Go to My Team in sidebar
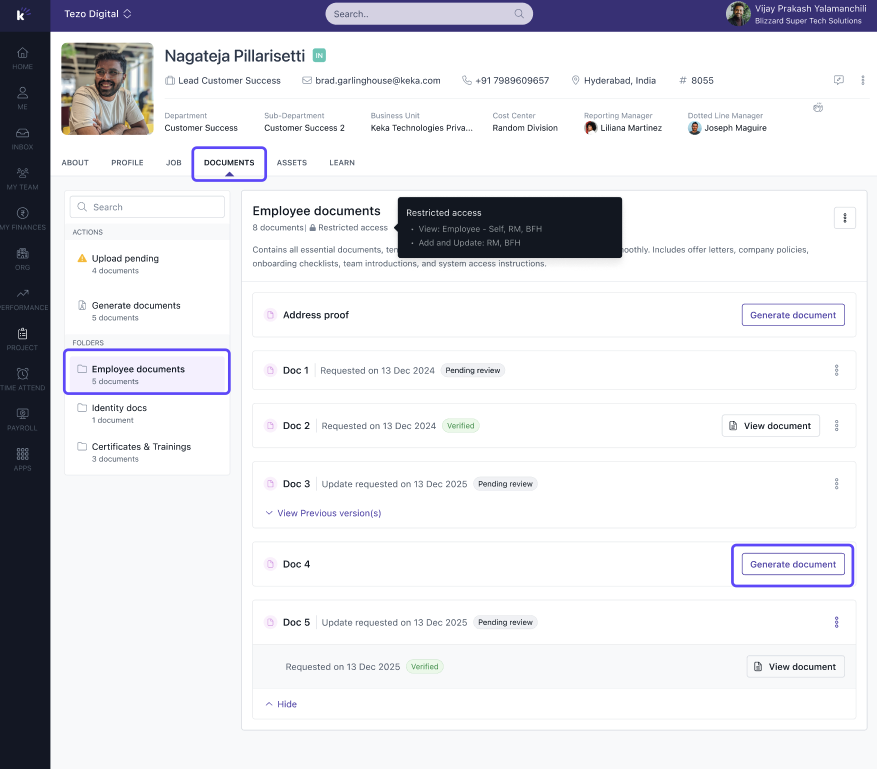This screenshot has width=877, height=769. pos(22,178)
